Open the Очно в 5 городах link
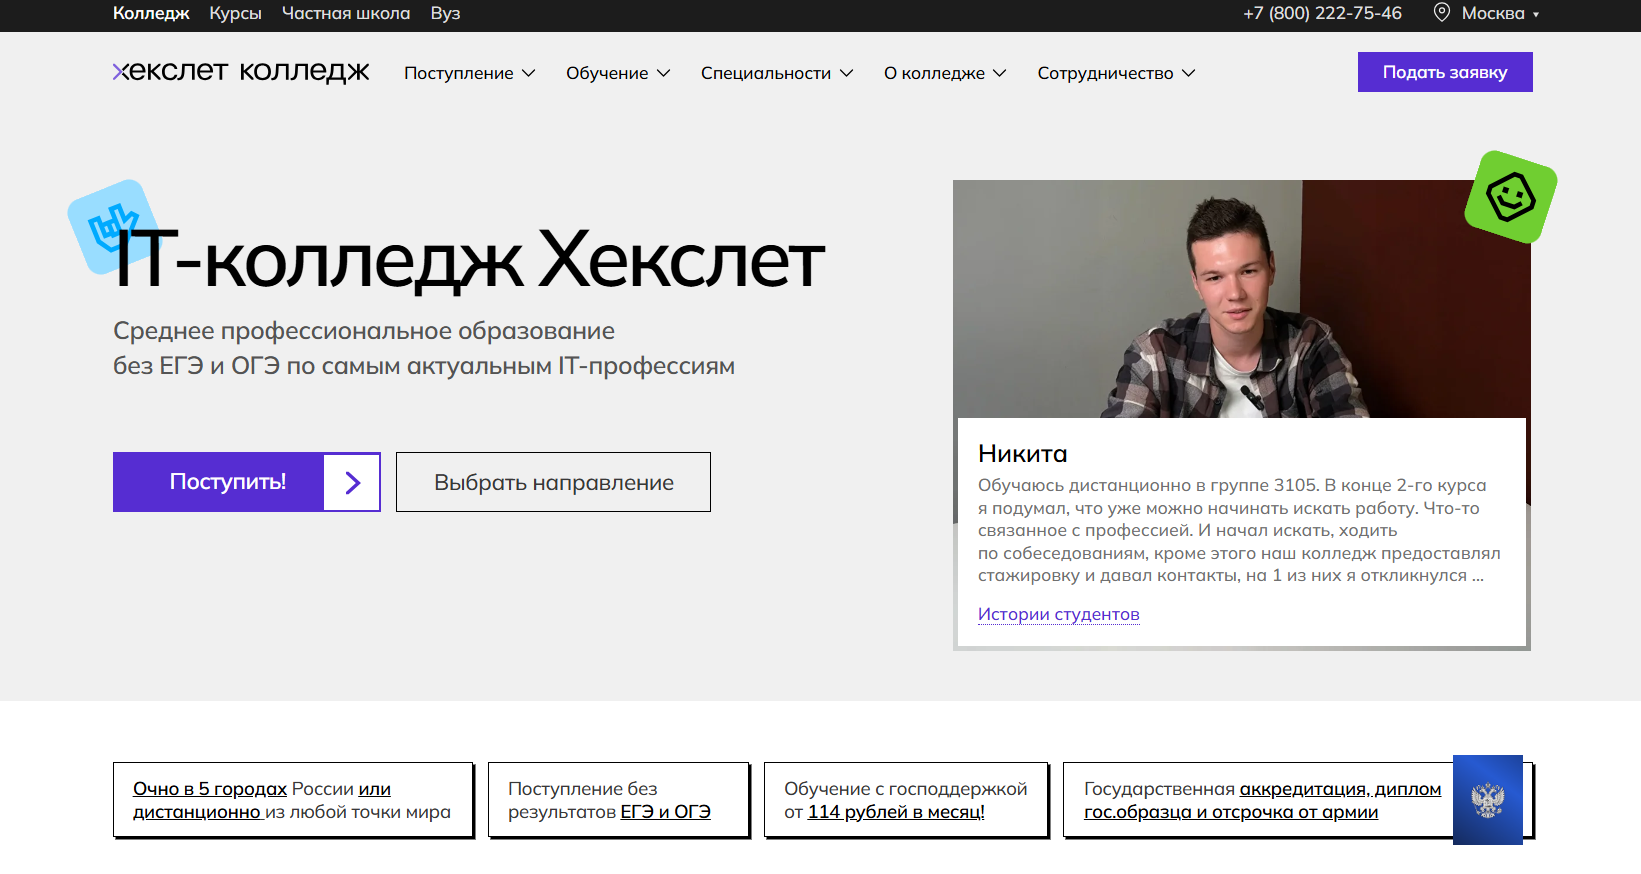 (x=210, y=789)
